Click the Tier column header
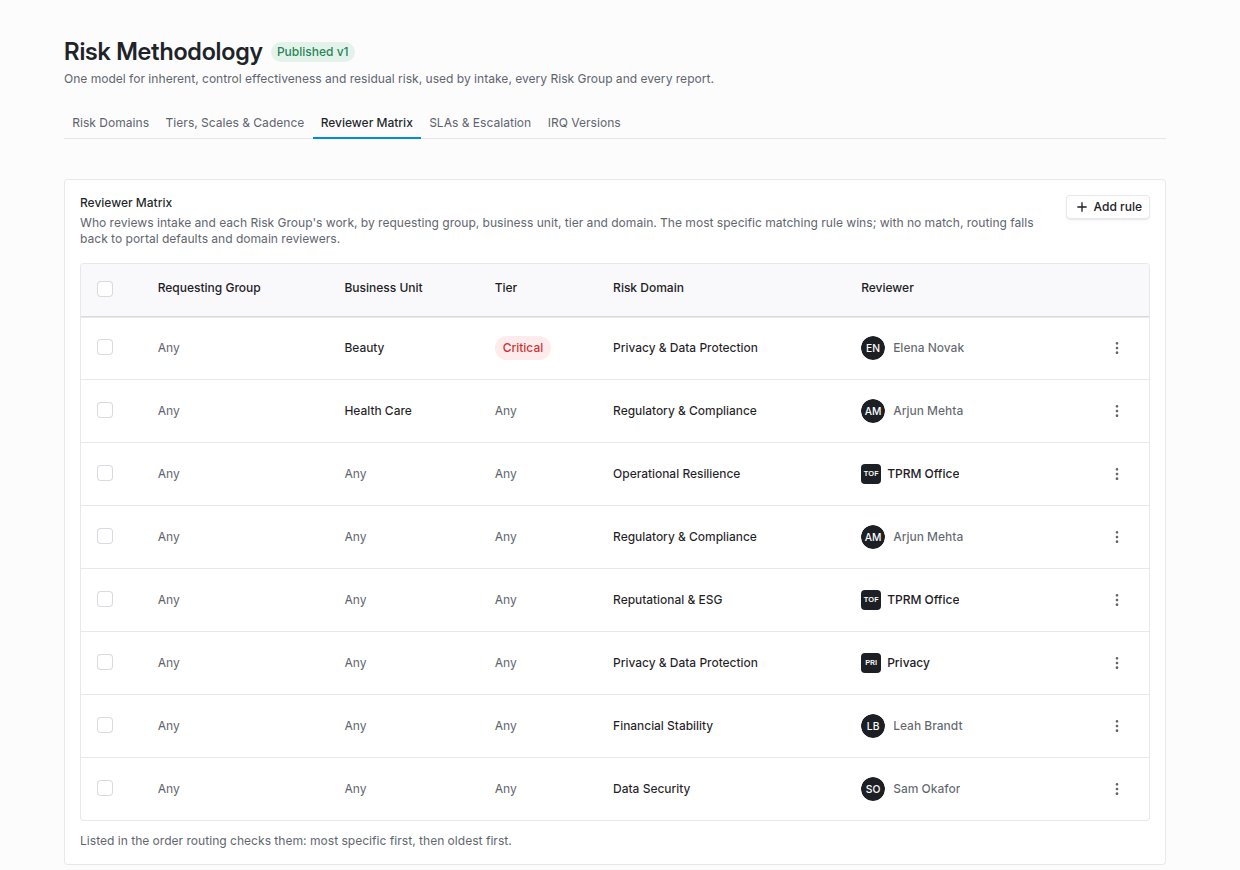Image resolution: width=1240 pixels, height=870 pixels. tap(506, 288)
